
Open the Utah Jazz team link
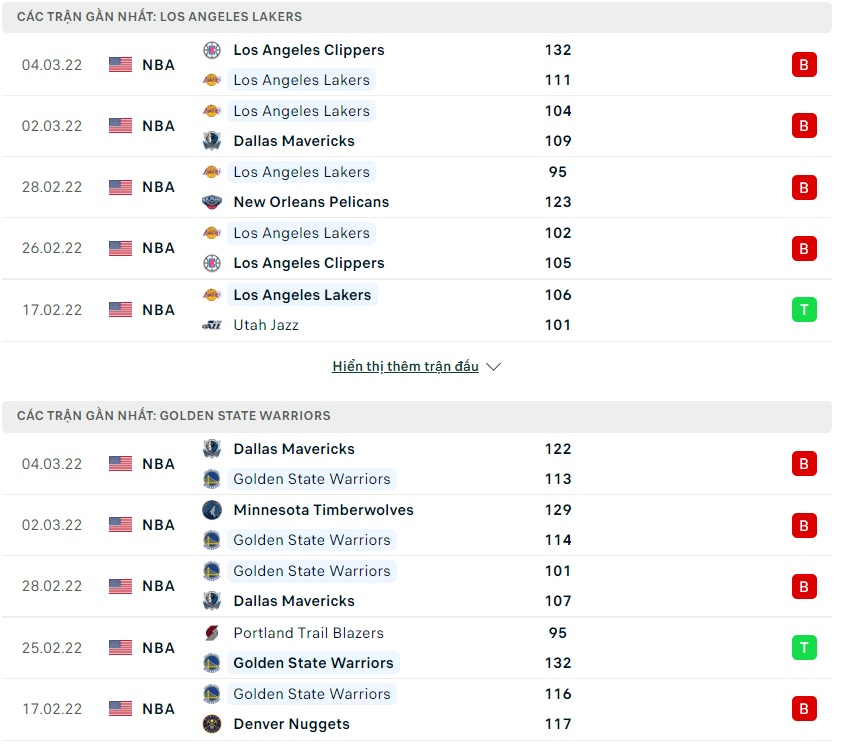[265, 325]
